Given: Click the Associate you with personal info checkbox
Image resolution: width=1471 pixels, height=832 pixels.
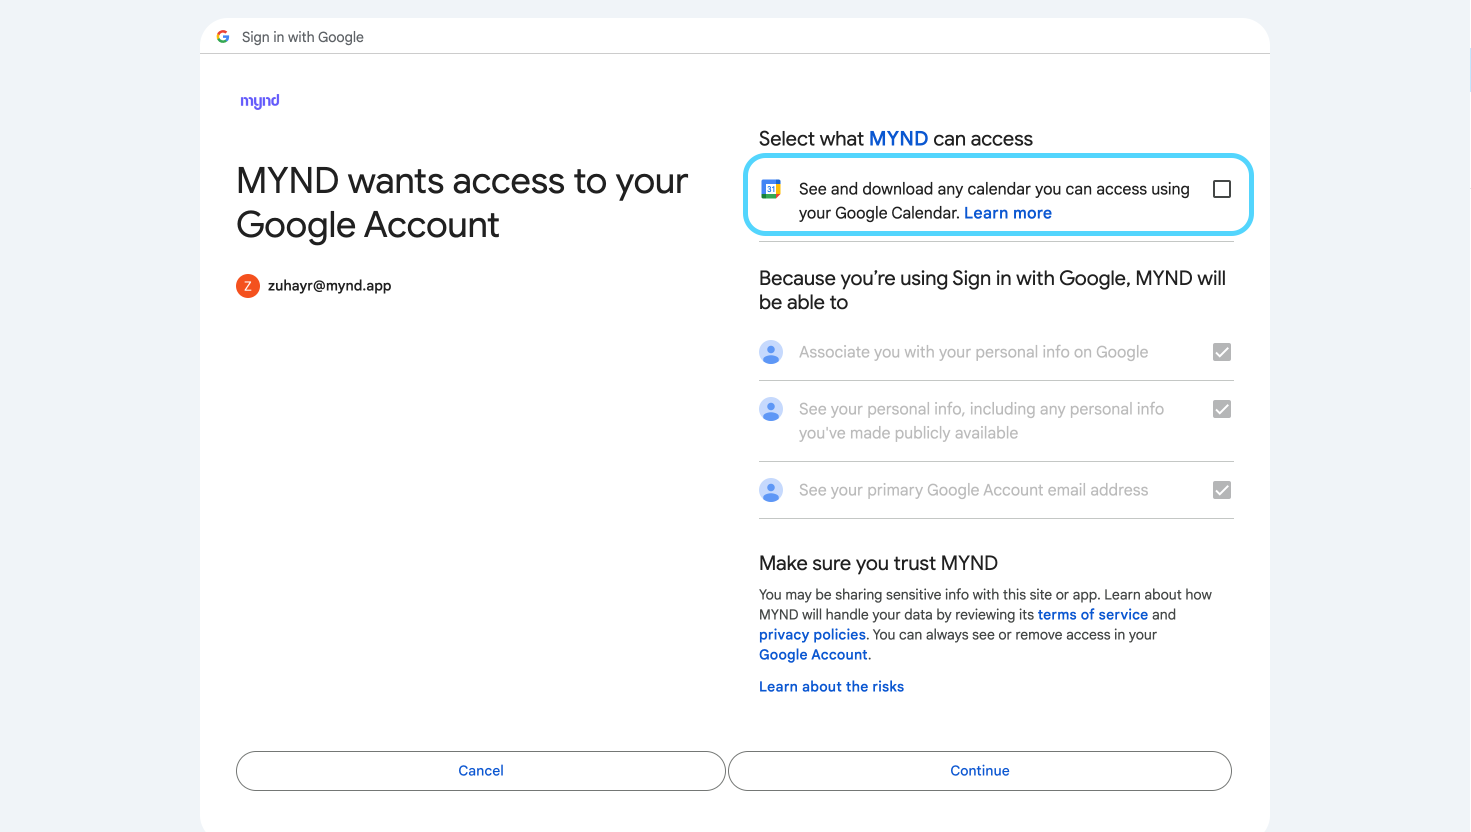Looking at the screenshot, I should (x=1222, y=352).
